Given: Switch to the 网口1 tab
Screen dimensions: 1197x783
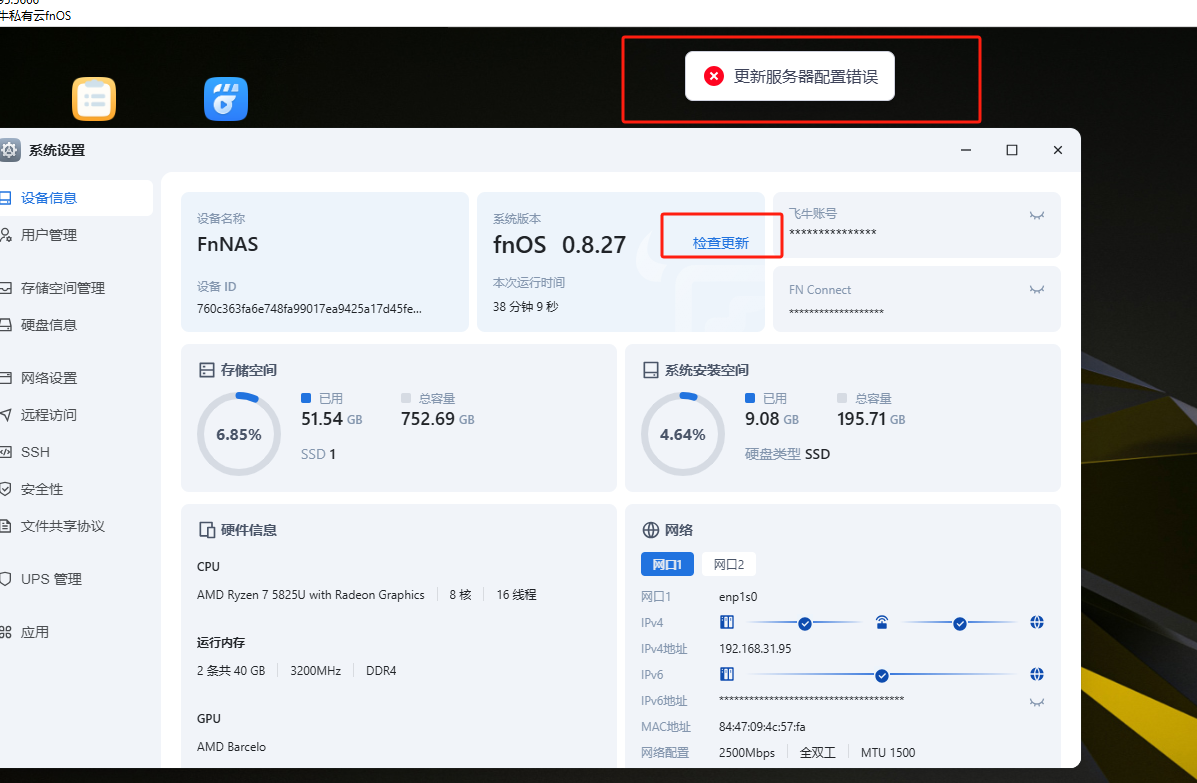Looking at the screenshot, I should coord(667,564).
